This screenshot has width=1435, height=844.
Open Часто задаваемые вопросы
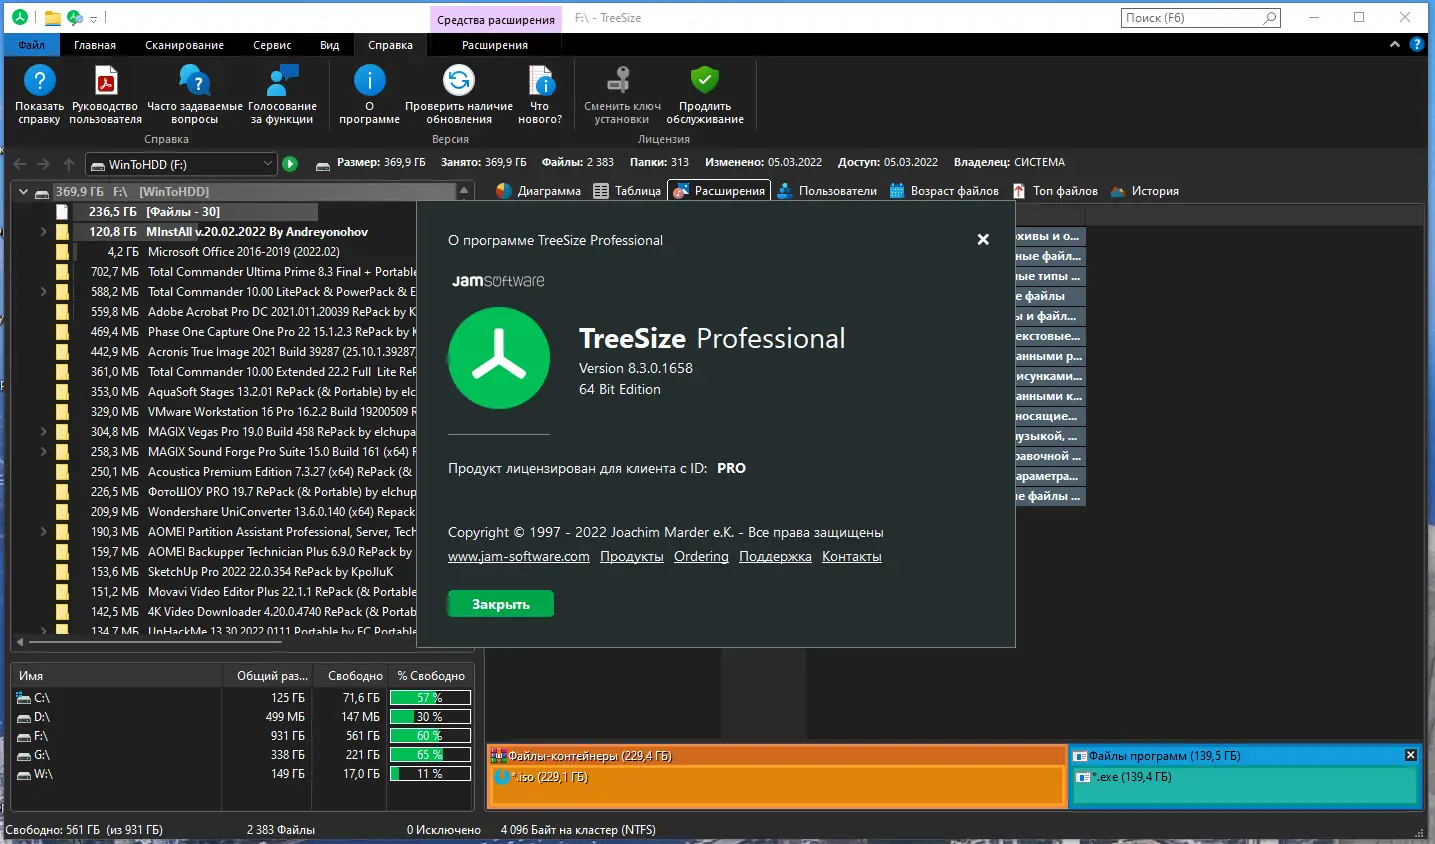click(194, 93)
